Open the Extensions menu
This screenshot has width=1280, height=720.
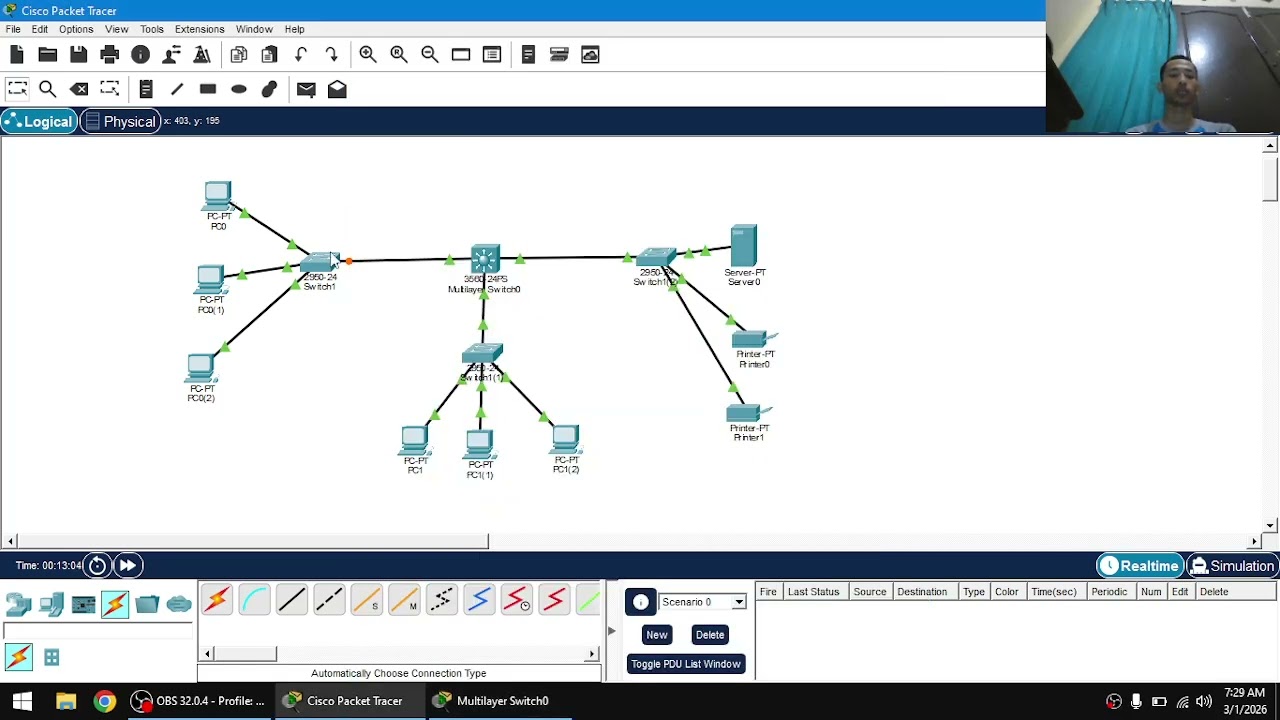pos(199,29)
